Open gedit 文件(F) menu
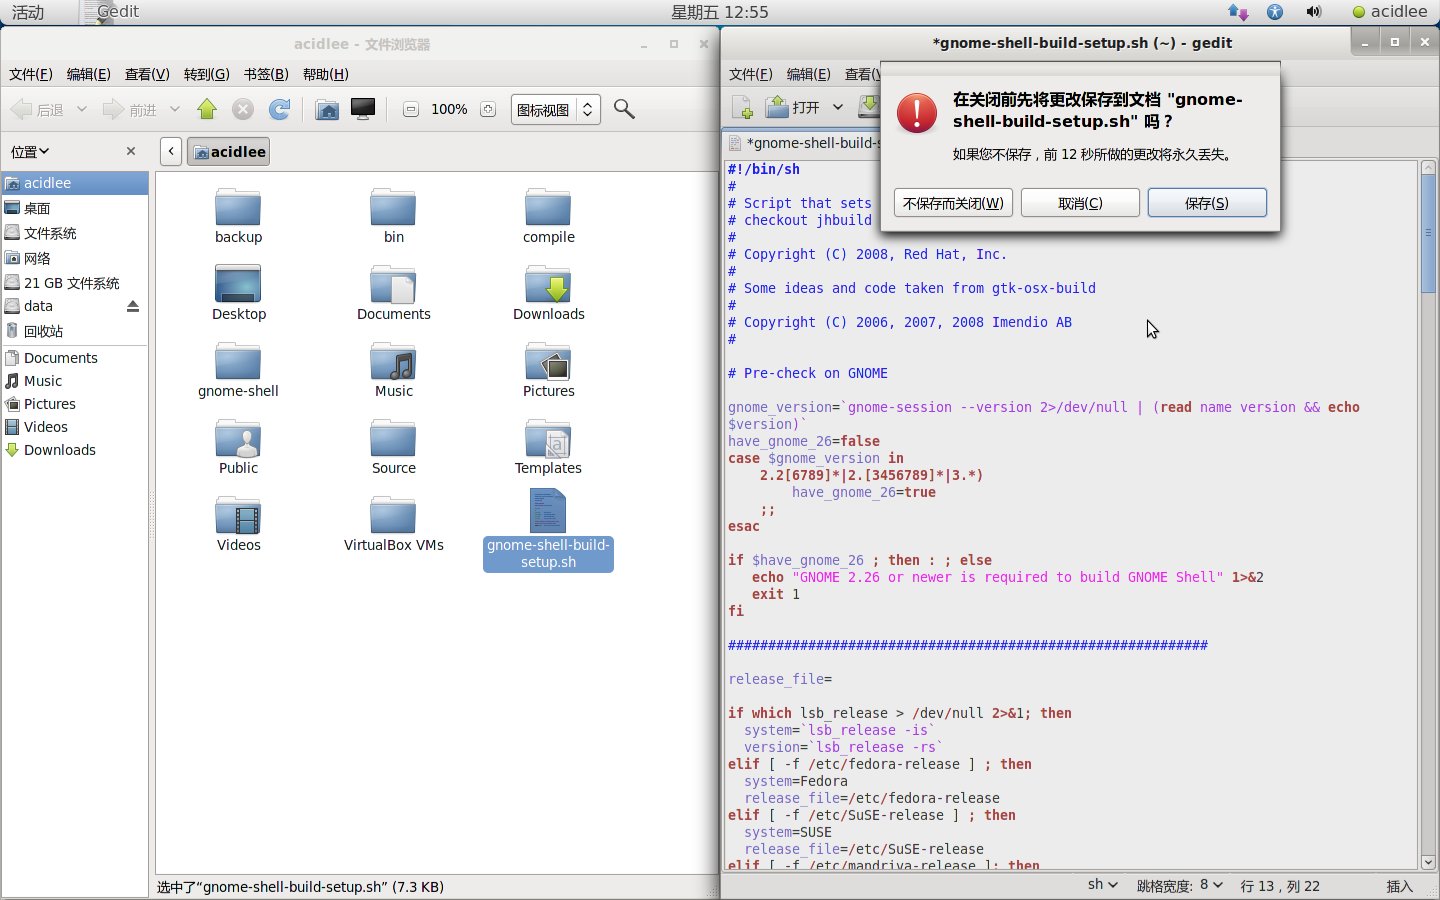The image size is (1440, 900). [x=751, y=74]
